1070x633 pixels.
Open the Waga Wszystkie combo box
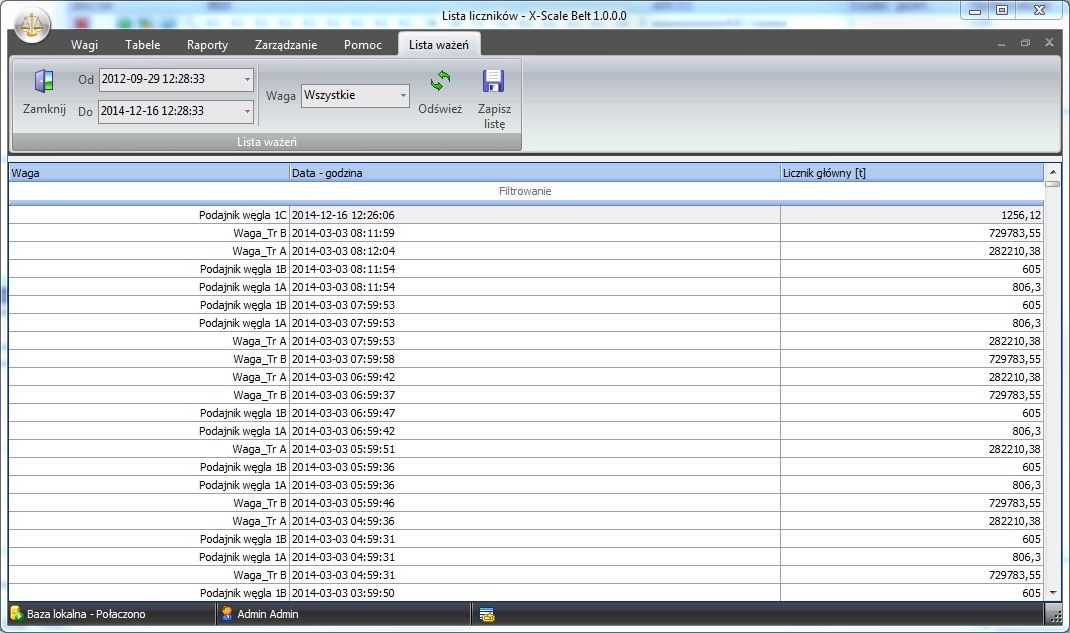coord(403,96)
